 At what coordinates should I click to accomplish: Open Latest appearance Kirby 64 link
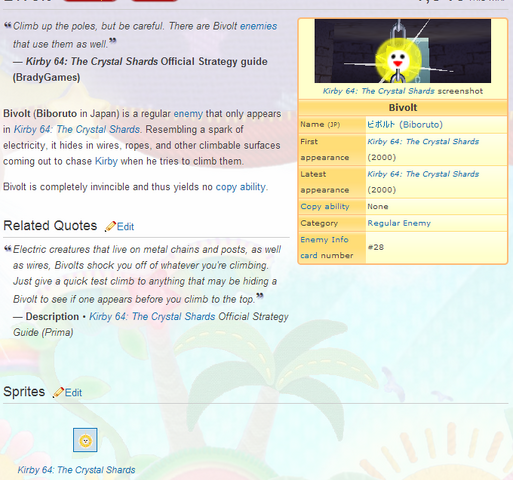(423, 174)
